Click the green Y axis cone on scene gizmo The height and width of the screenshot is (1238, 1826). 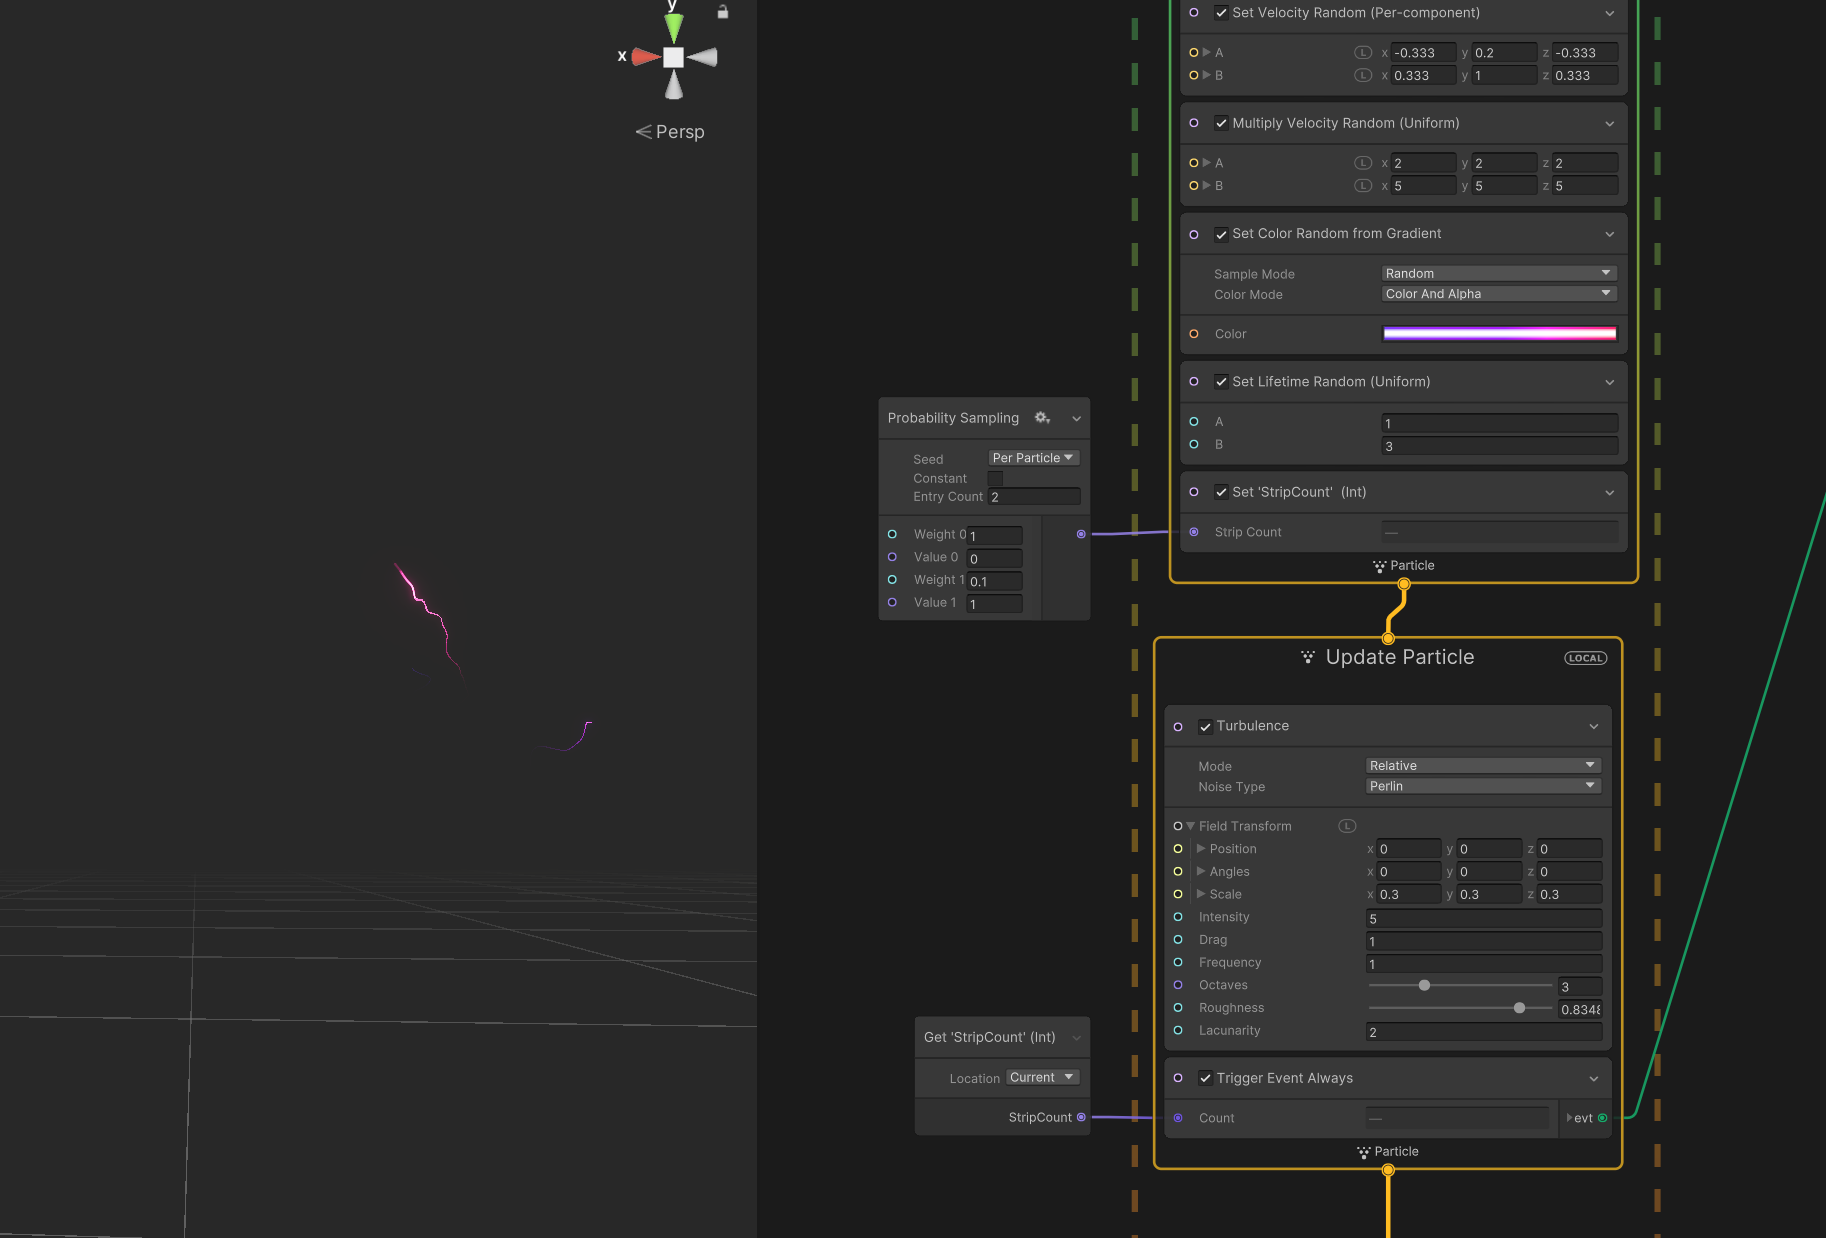click(x=674, y=27)
